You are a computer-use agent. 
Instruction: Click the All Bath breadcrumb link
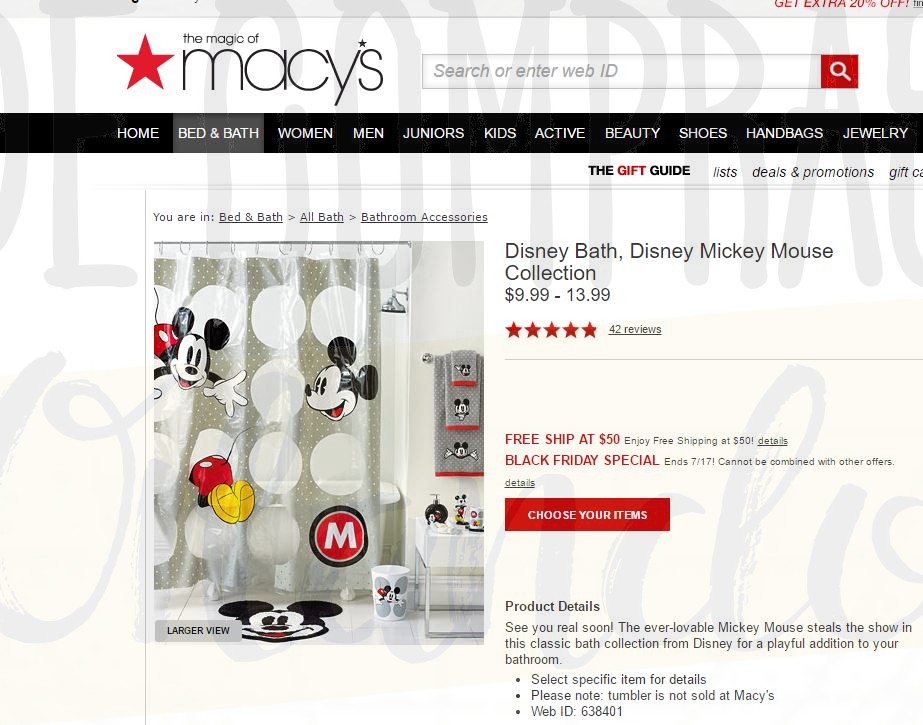[321, 217]
